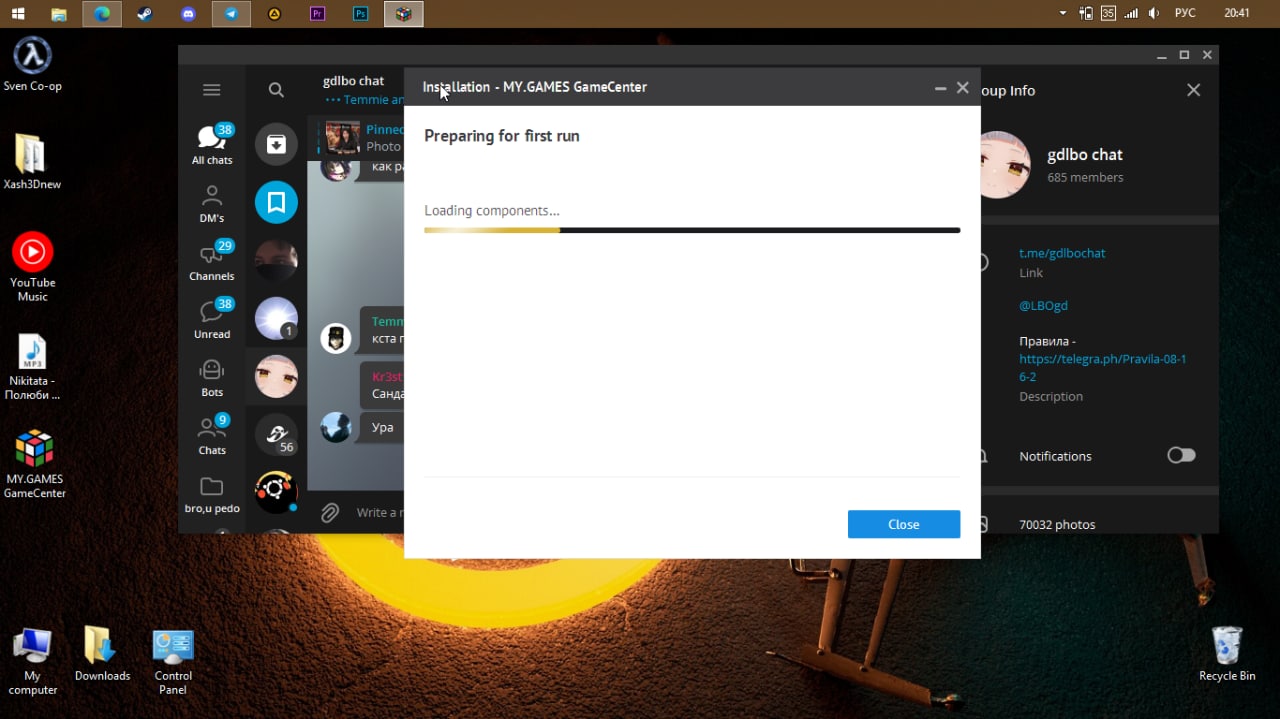Open the Windows Start menu
1280x719 pixels.
pos(18,14)
